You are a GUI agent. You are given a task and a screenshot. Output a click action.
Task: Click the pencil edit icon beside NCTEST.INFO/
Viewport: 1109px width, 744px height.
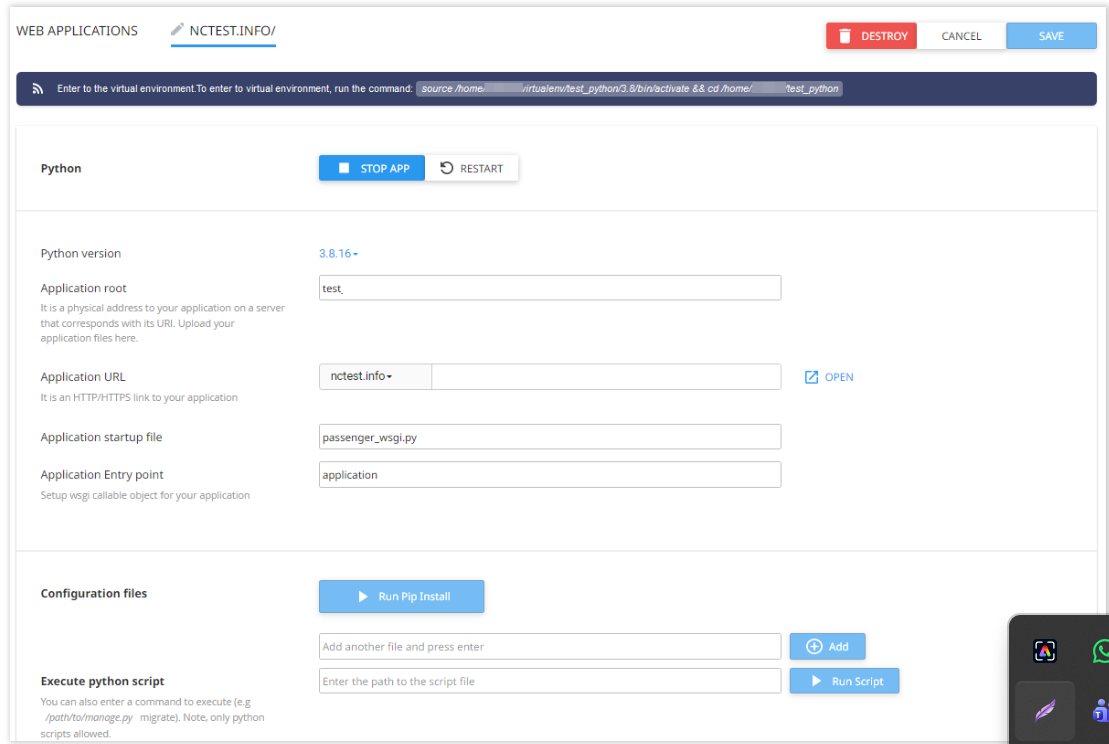pyautogui.click(x=177, y=29)
